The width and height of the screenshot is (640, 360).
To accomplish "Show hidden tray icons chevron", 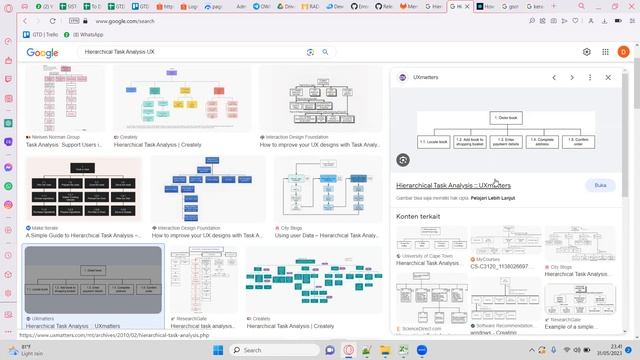I will [531, 350].
